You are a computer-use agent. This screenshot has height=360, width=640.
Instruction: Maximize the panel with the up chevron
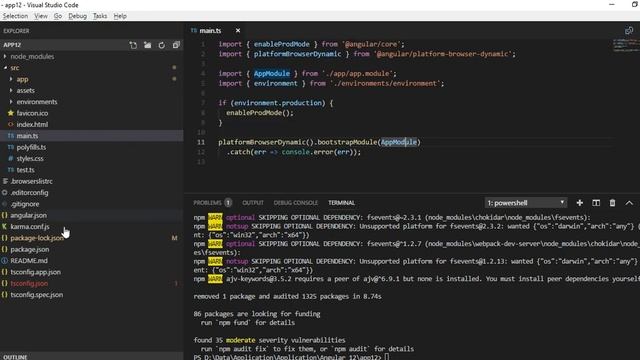coord(629,203)
